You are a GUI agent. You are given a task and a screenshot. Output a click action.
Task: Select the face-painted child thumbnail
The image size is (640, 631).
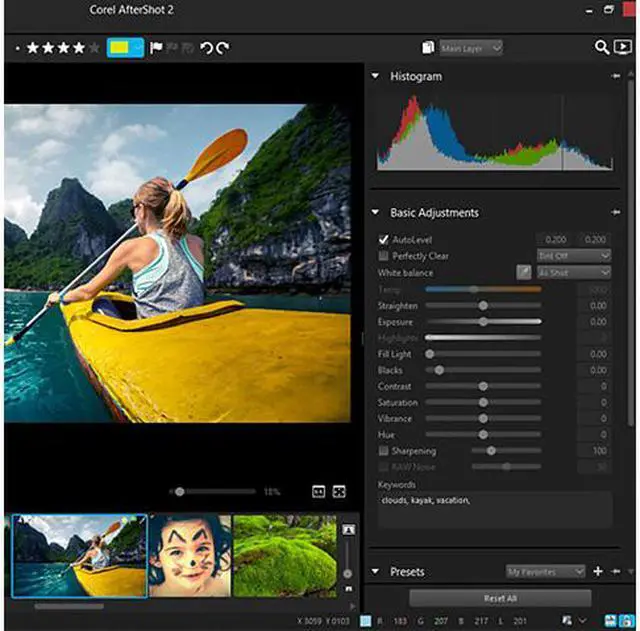[x=189, y=556]
